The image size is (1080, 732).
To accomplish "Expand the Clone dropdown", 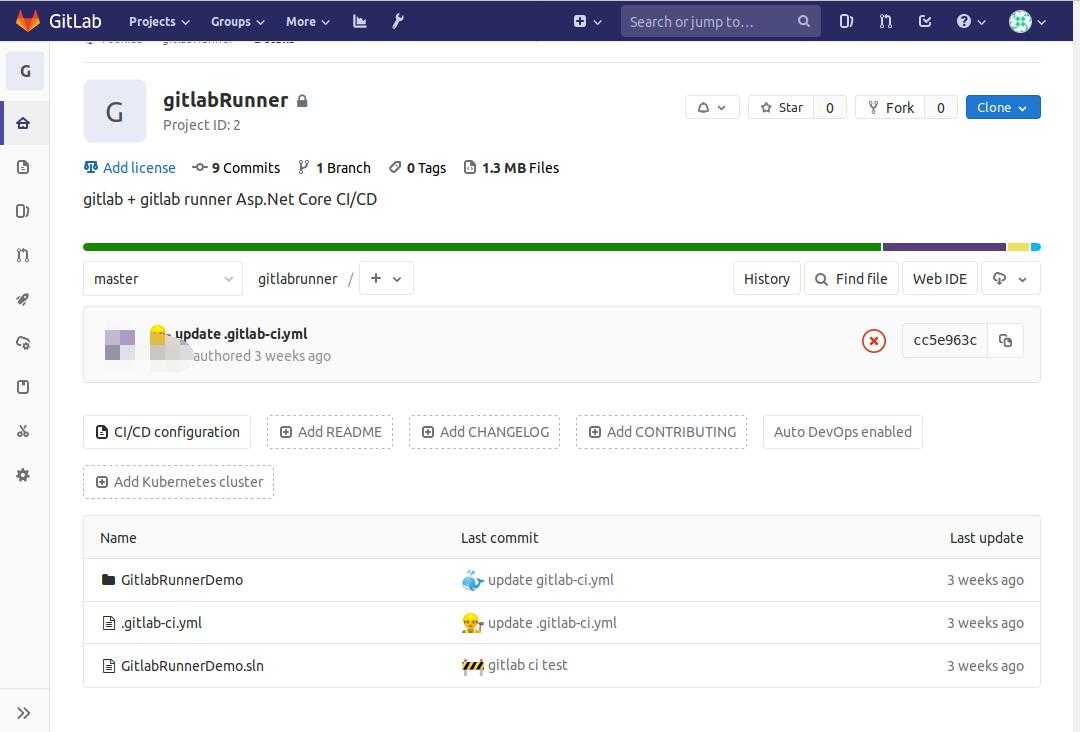I will pos(1003,107).
